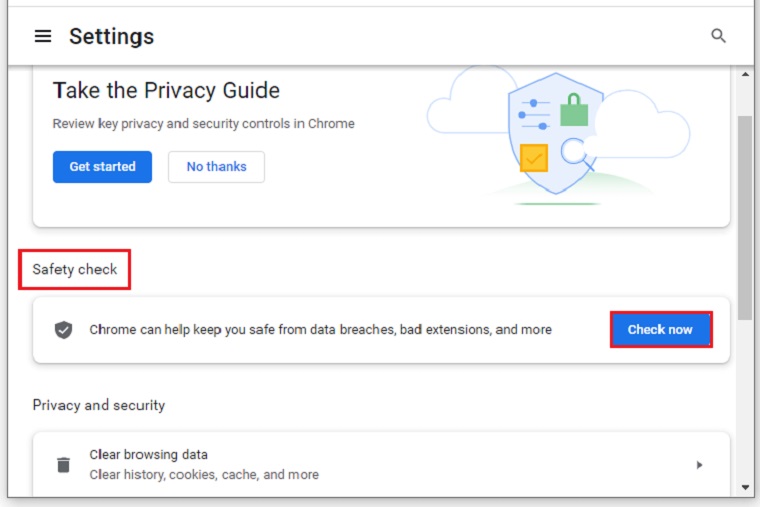
Task: Click the yellow checkmark box in the illustration
Action: 534,158
